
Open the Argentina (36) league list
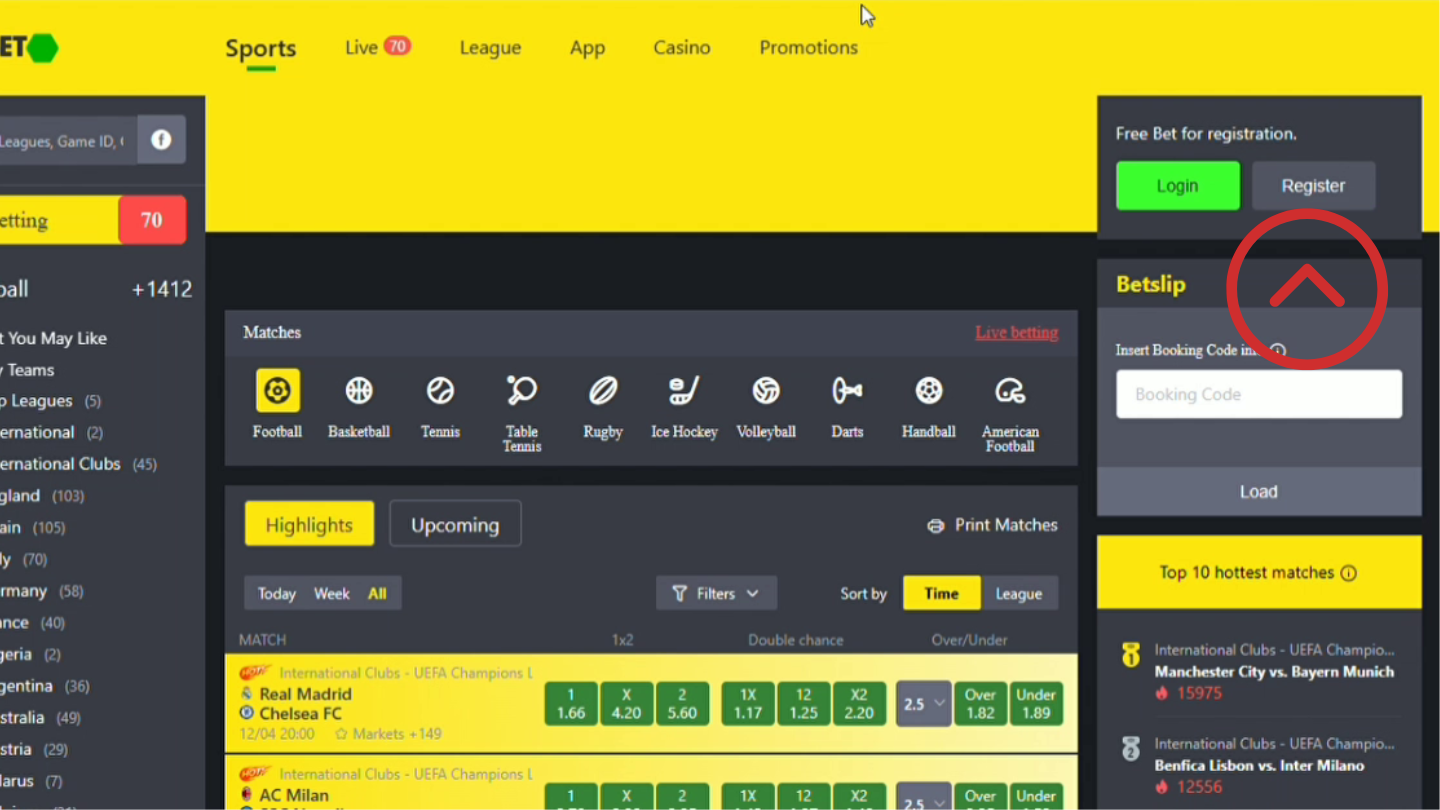coord(45,686)
